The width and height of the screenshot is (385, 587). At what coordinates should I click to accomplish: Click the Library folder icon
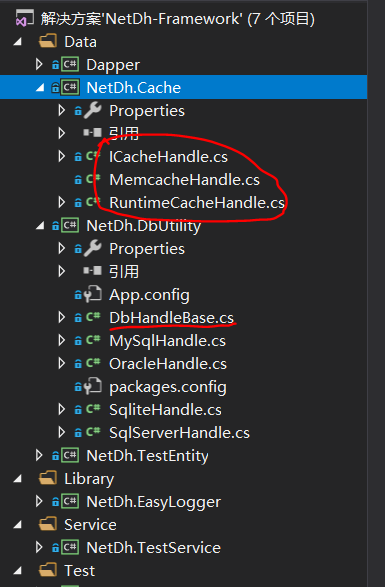point(48,478)
